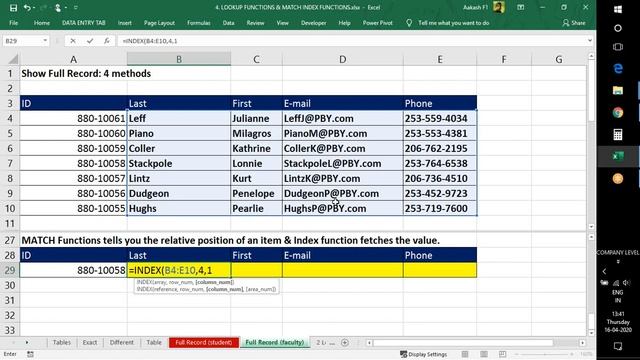This screenshot has width=640, height=360.
Task: Click the macro recording status bar icon
Action: coord(30,354)
